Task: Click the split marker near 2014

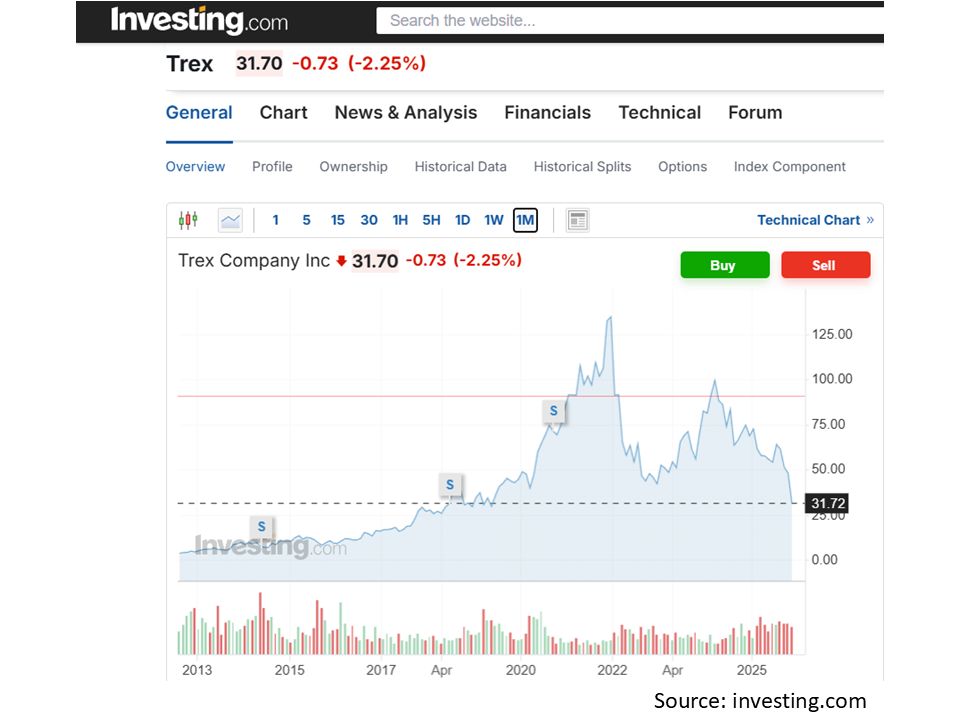Action: [261, 526]
